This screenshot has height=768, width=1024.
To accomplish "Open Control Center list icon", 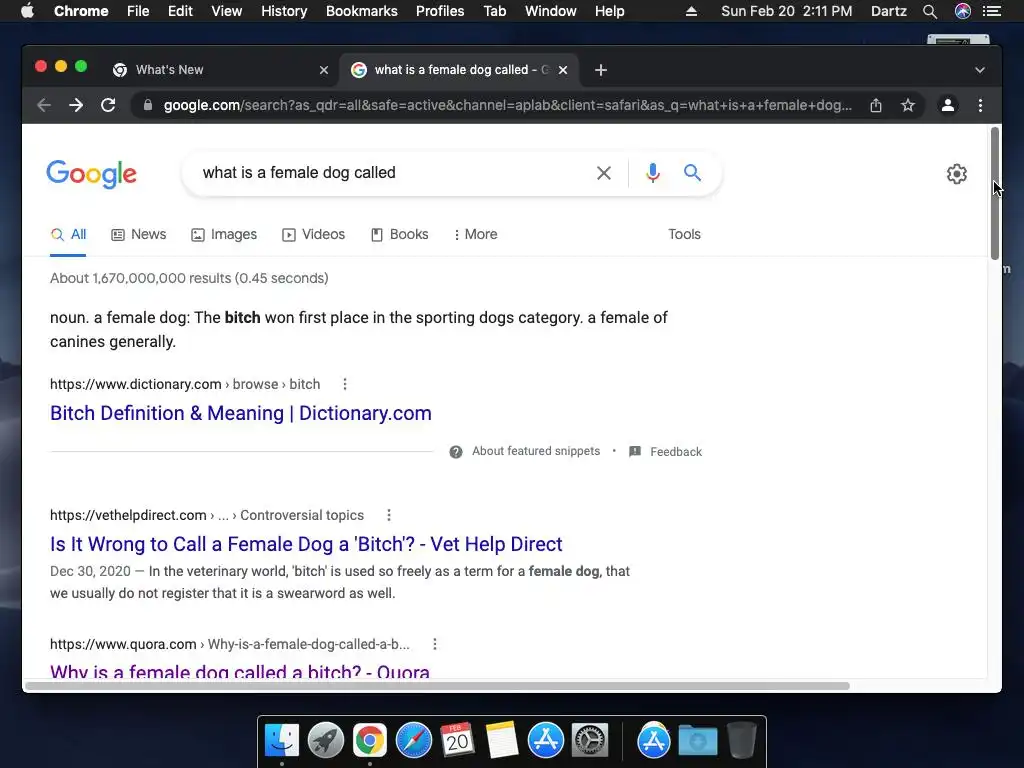I will tap(991, 11).
